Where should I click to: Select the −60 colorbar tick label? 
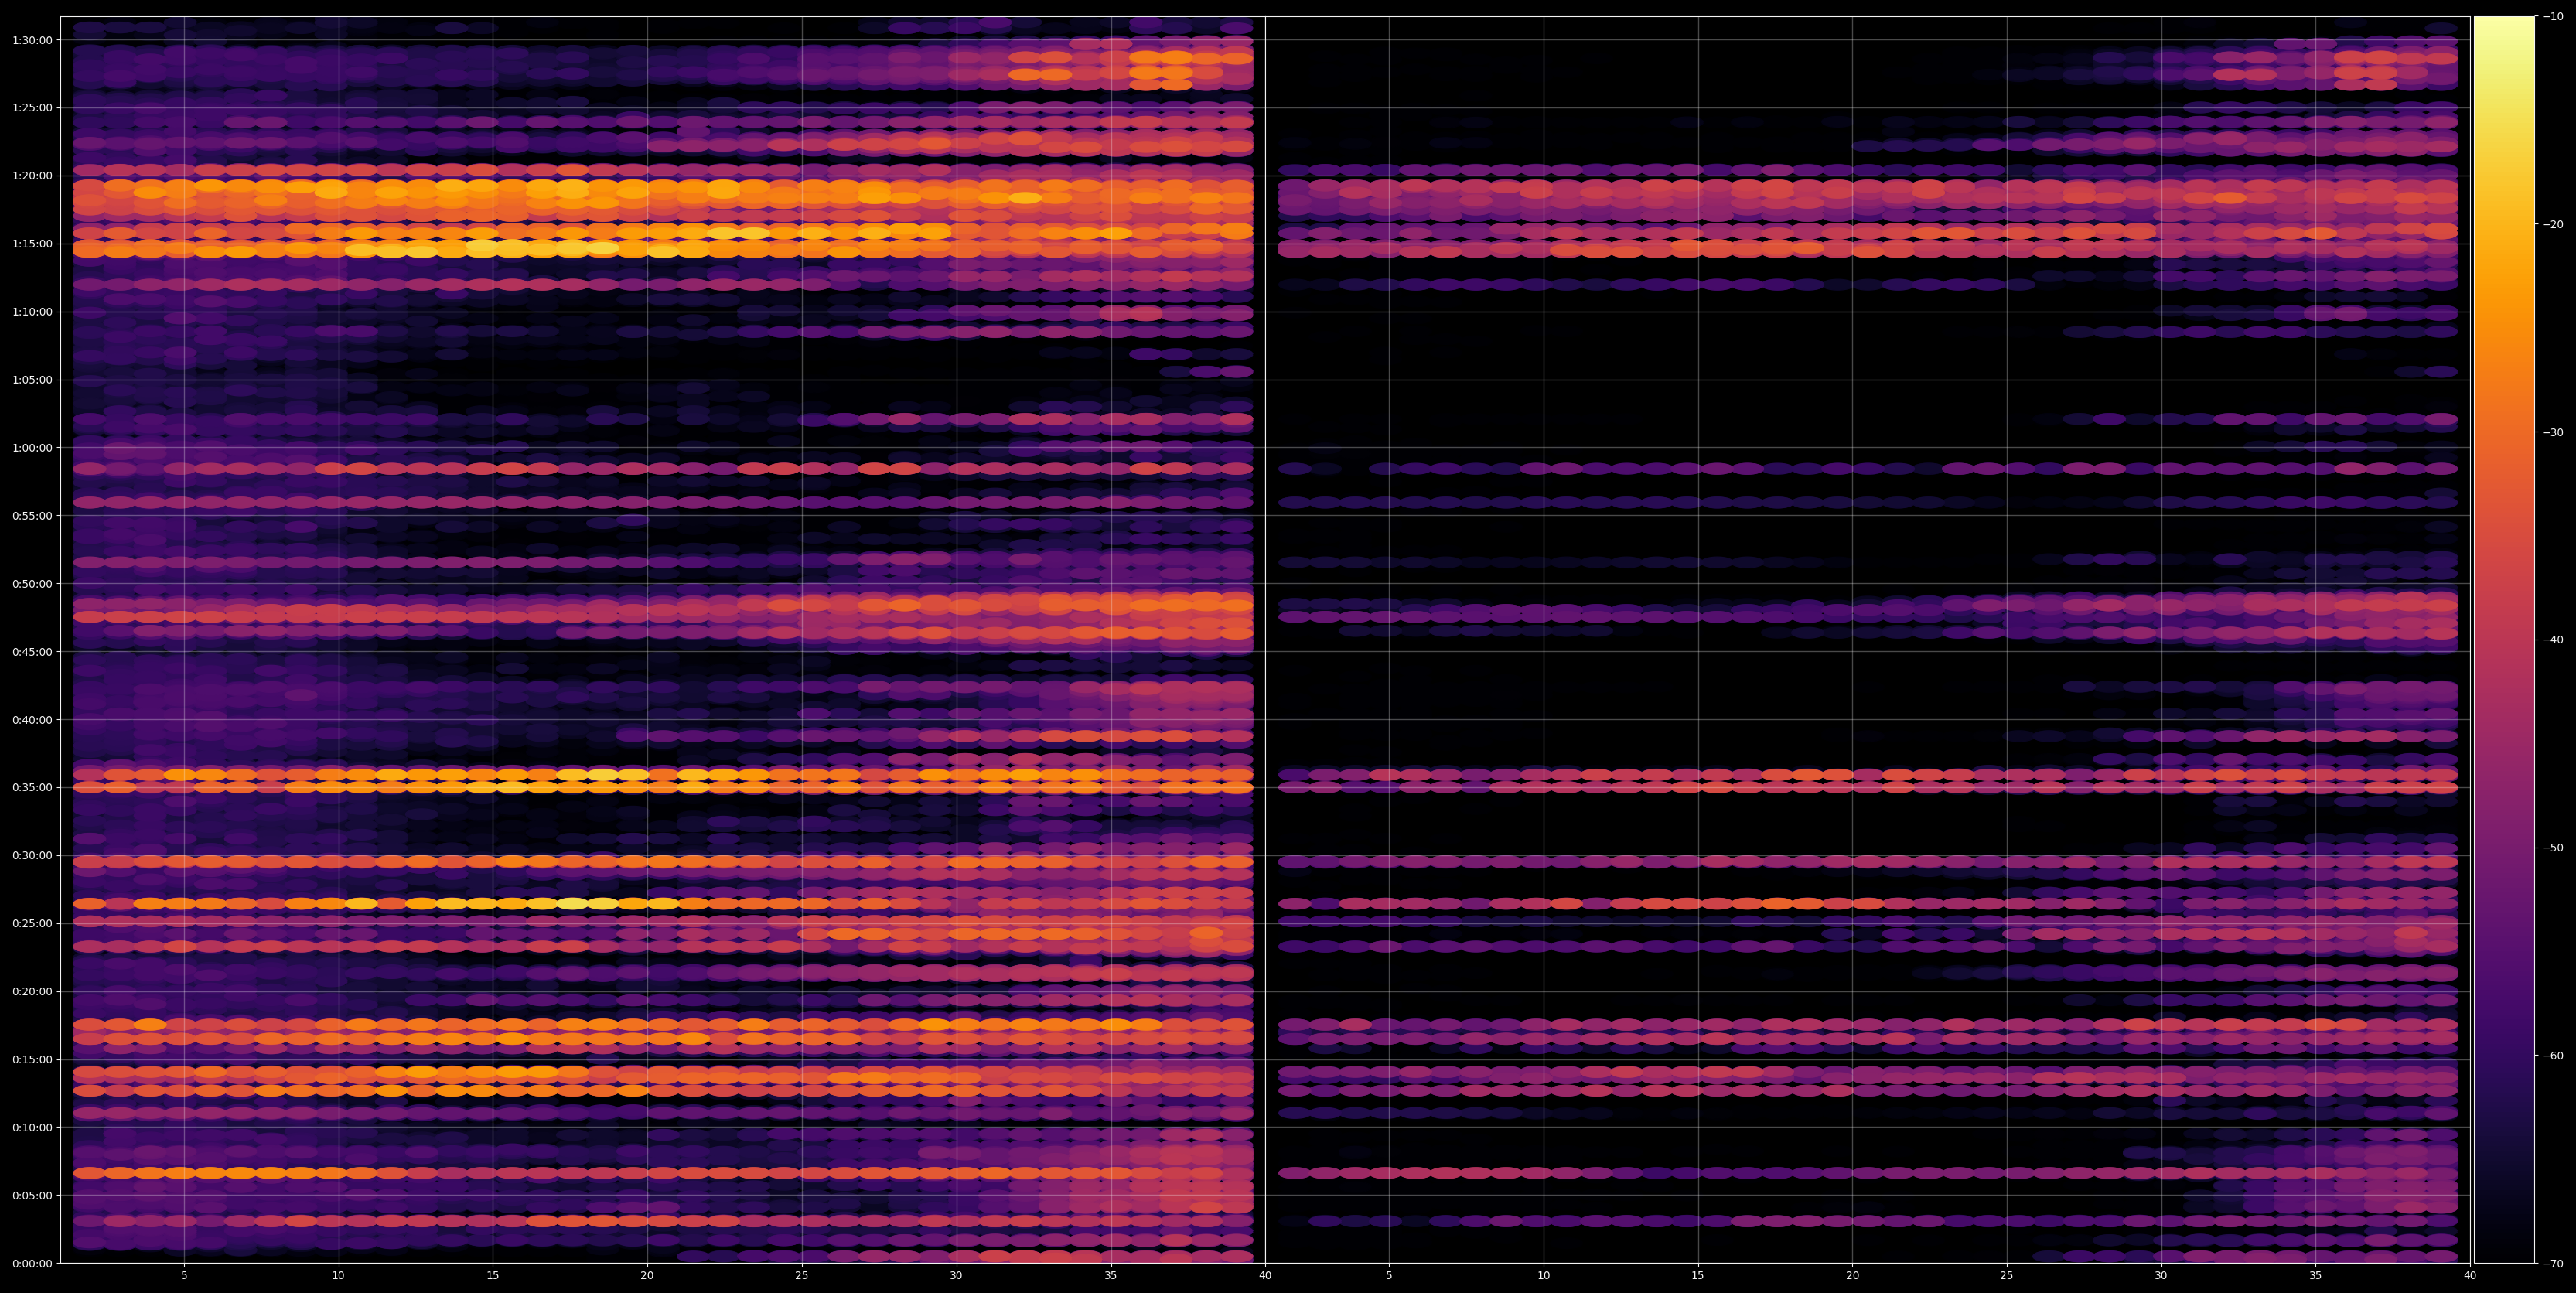pyautogui.click(x=2553, y=1056)
